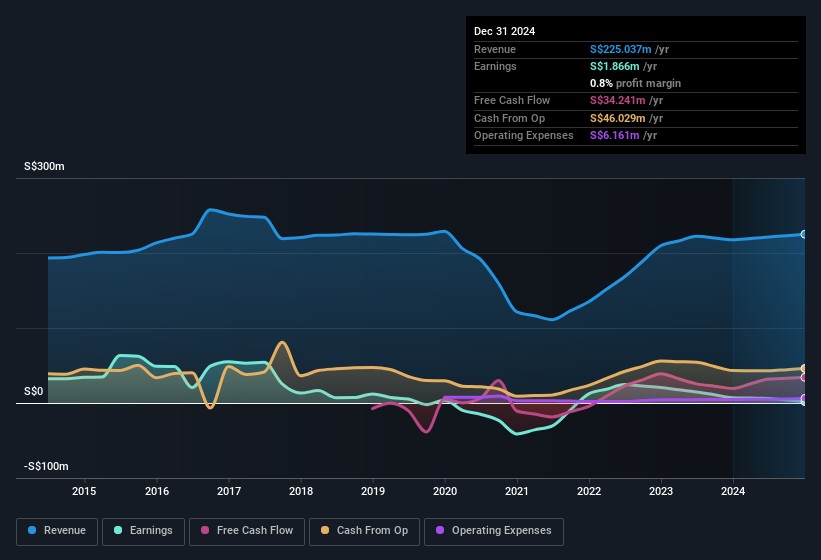This screenshot has height=560, width=821.
Task: Click the Operating Expenses legend button
Action: tap(494, 530)
